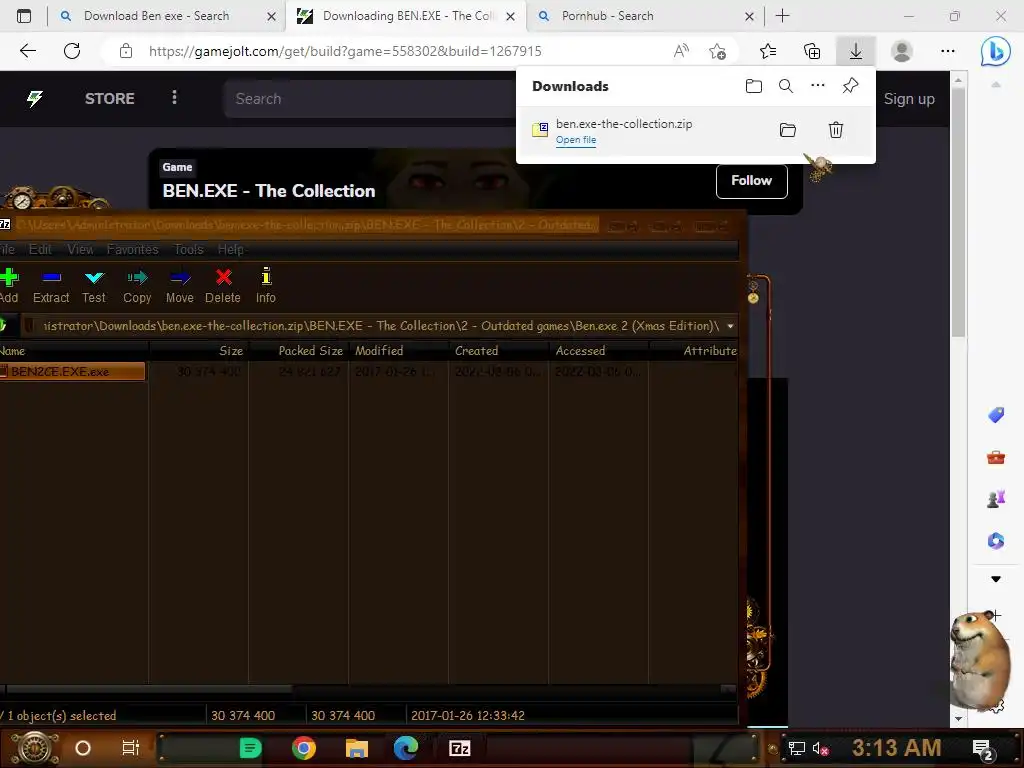Screen dimensions: 1024x768
Task: Click Open file link for ben.exe-the-collection.zip
Action: coord(576,140)
